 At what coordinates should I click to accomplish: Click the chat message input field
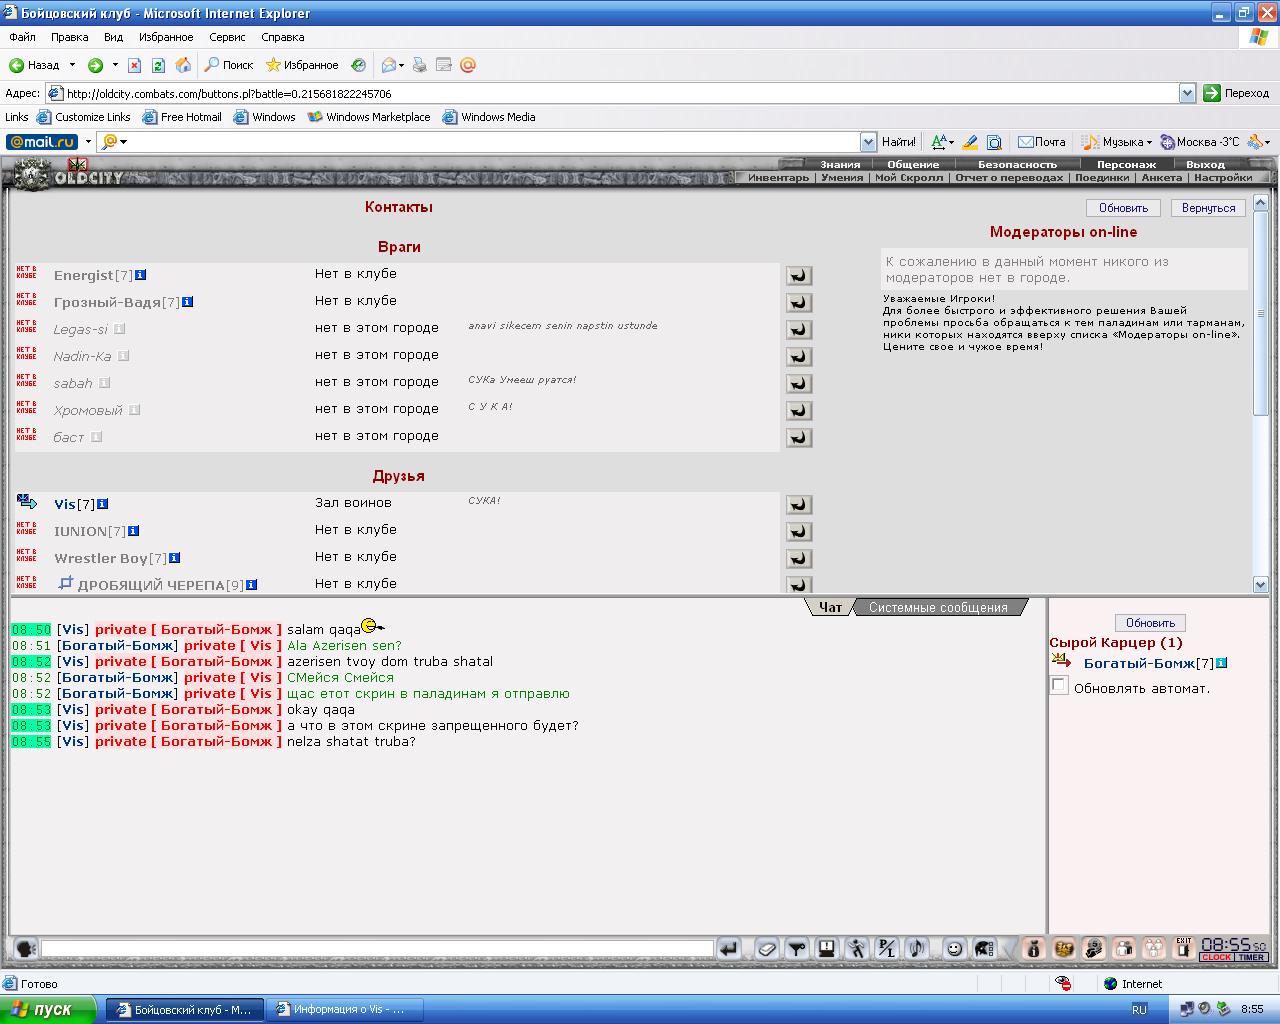point(377,948)
